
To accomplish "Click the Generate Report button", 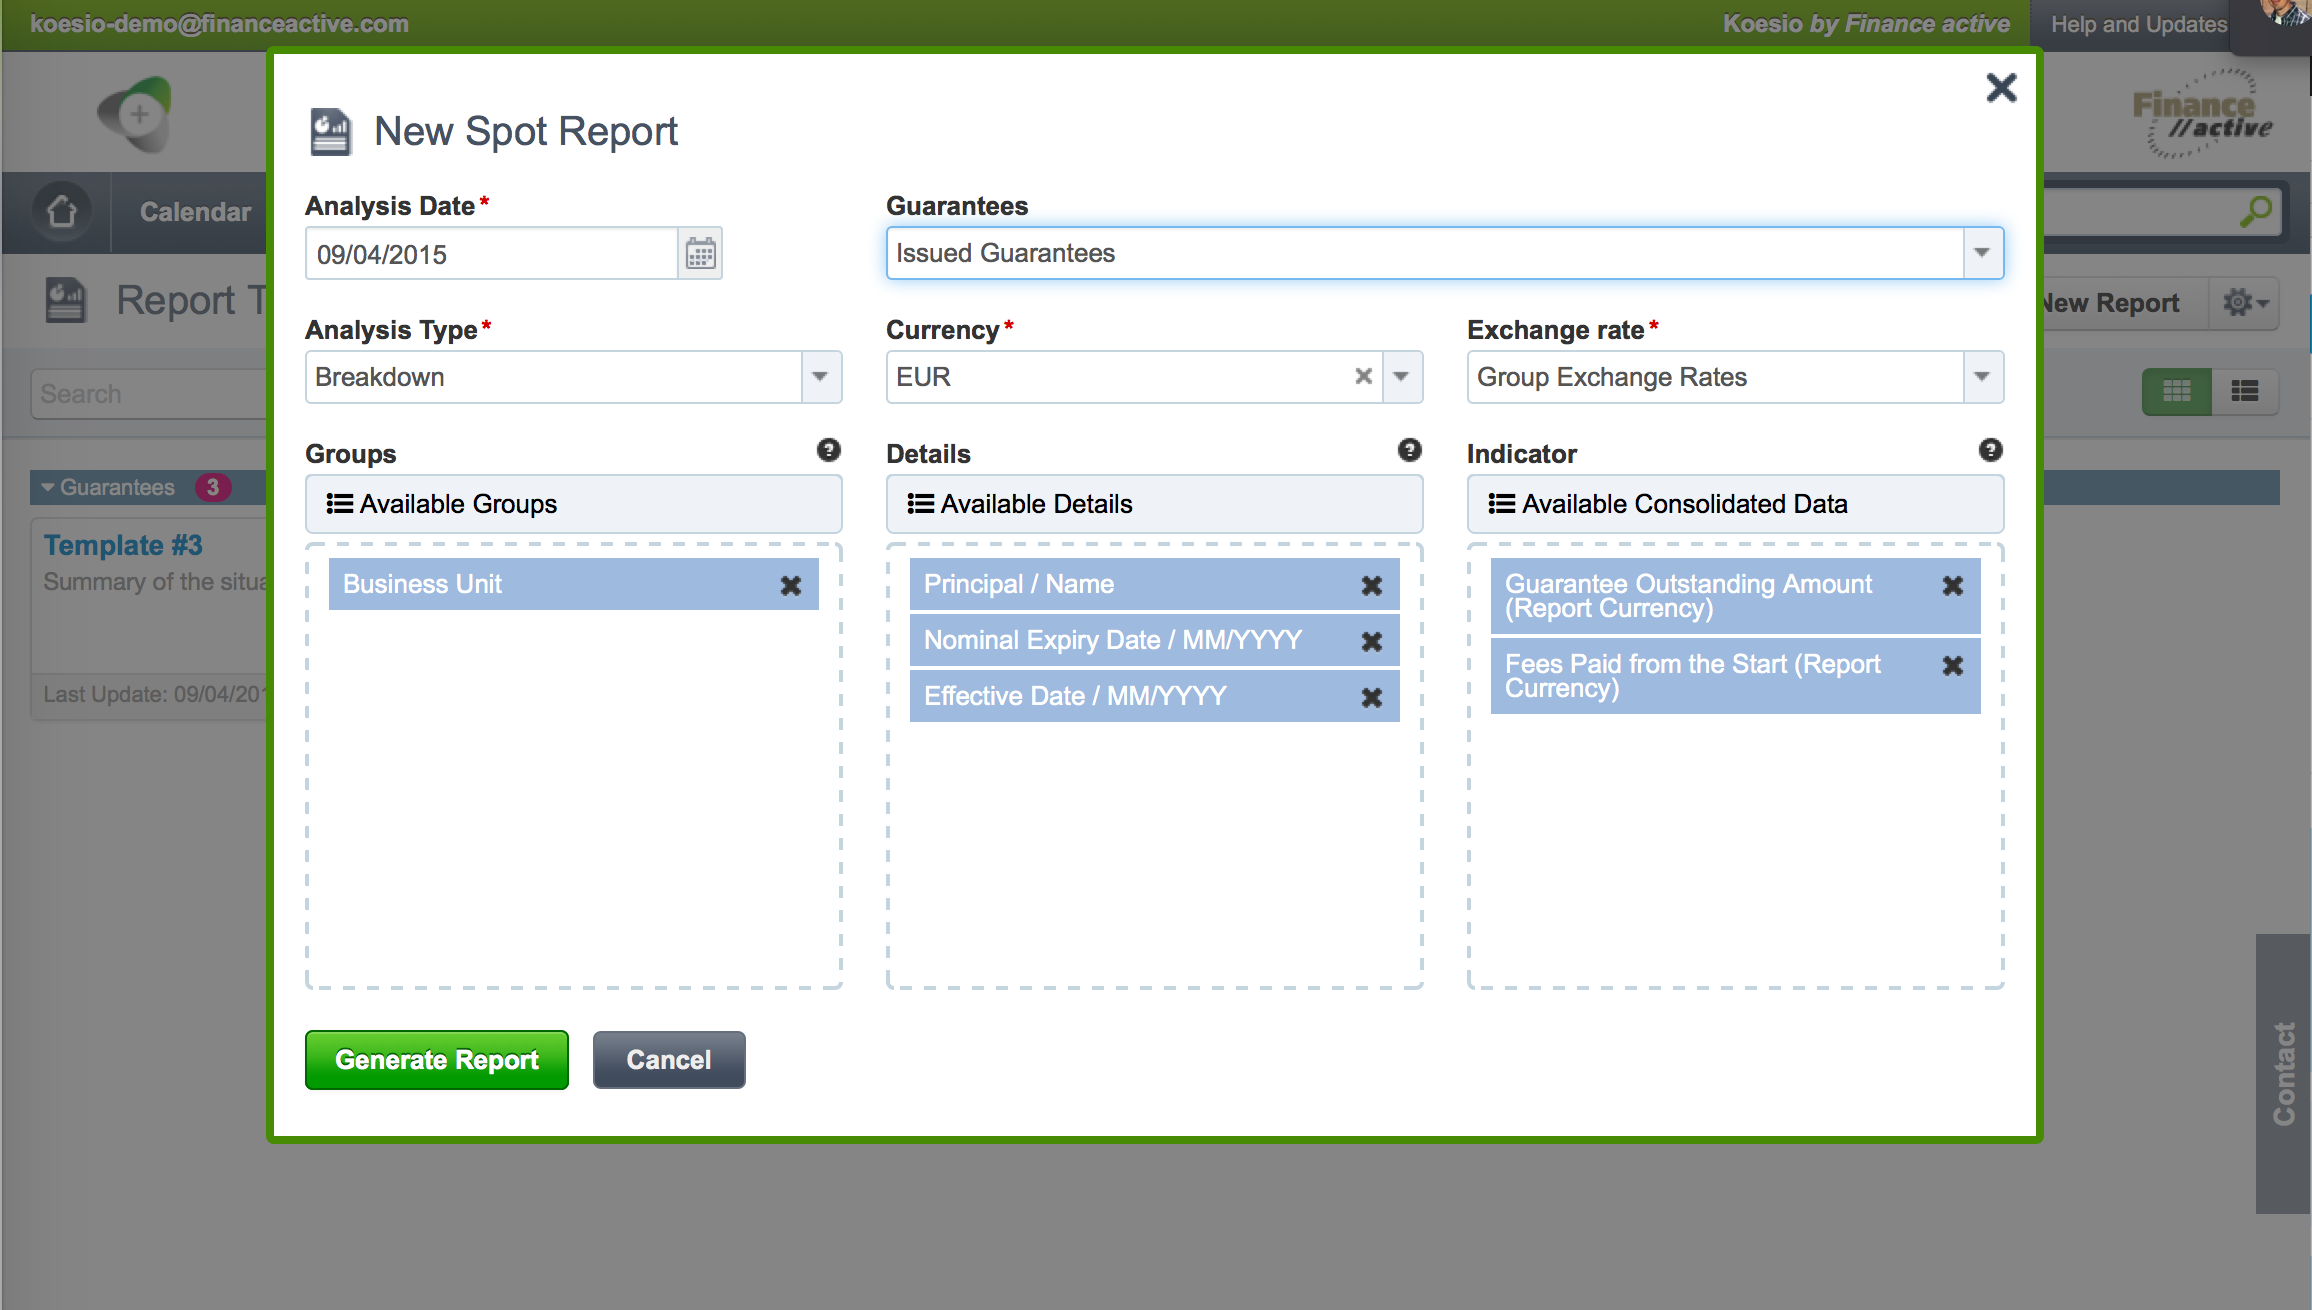I will [437, 1060].
